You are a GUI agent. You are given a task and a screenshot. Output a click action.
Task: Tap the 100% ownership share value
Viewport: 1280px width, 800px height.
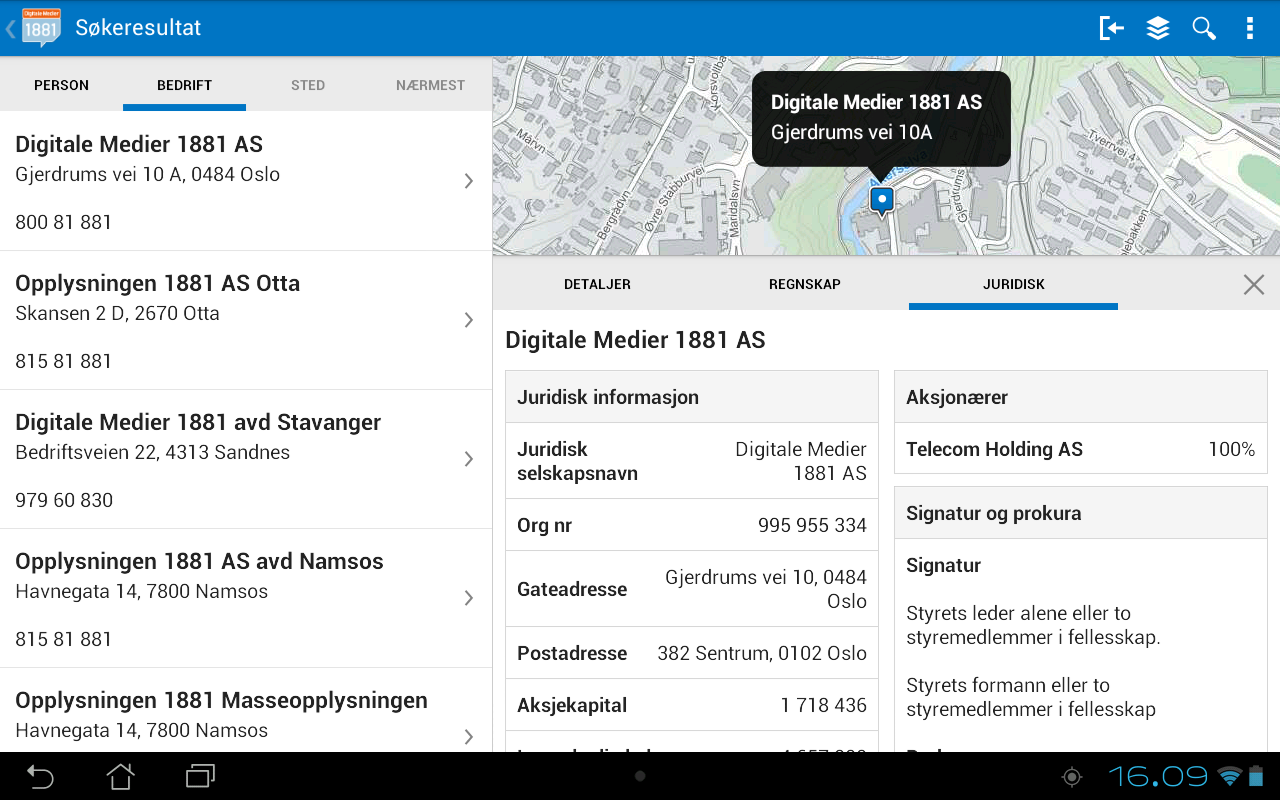(x=1232, y=449)
